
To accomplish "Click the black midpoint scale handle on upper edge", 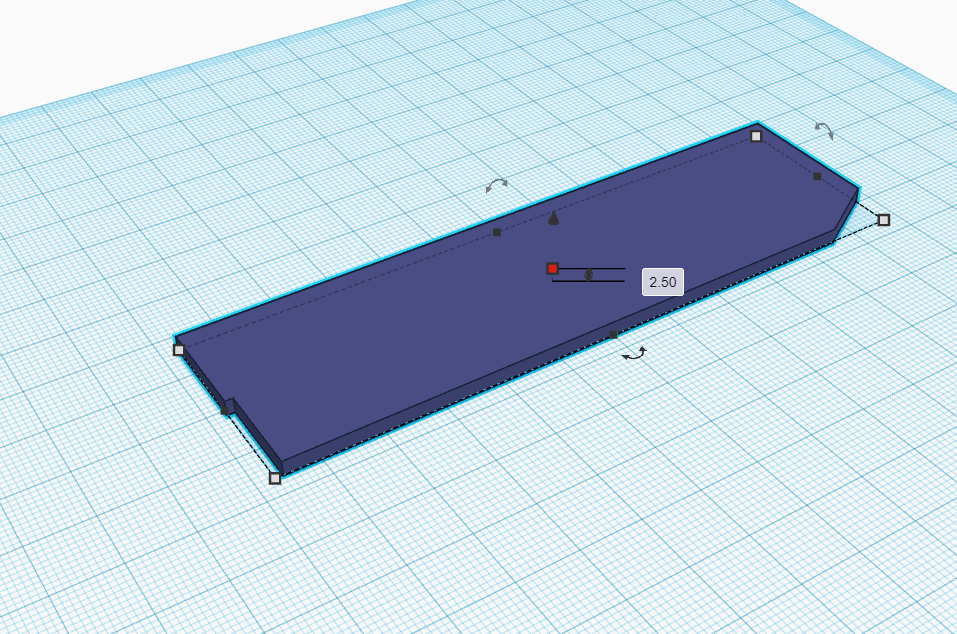I will coord(495,231).
